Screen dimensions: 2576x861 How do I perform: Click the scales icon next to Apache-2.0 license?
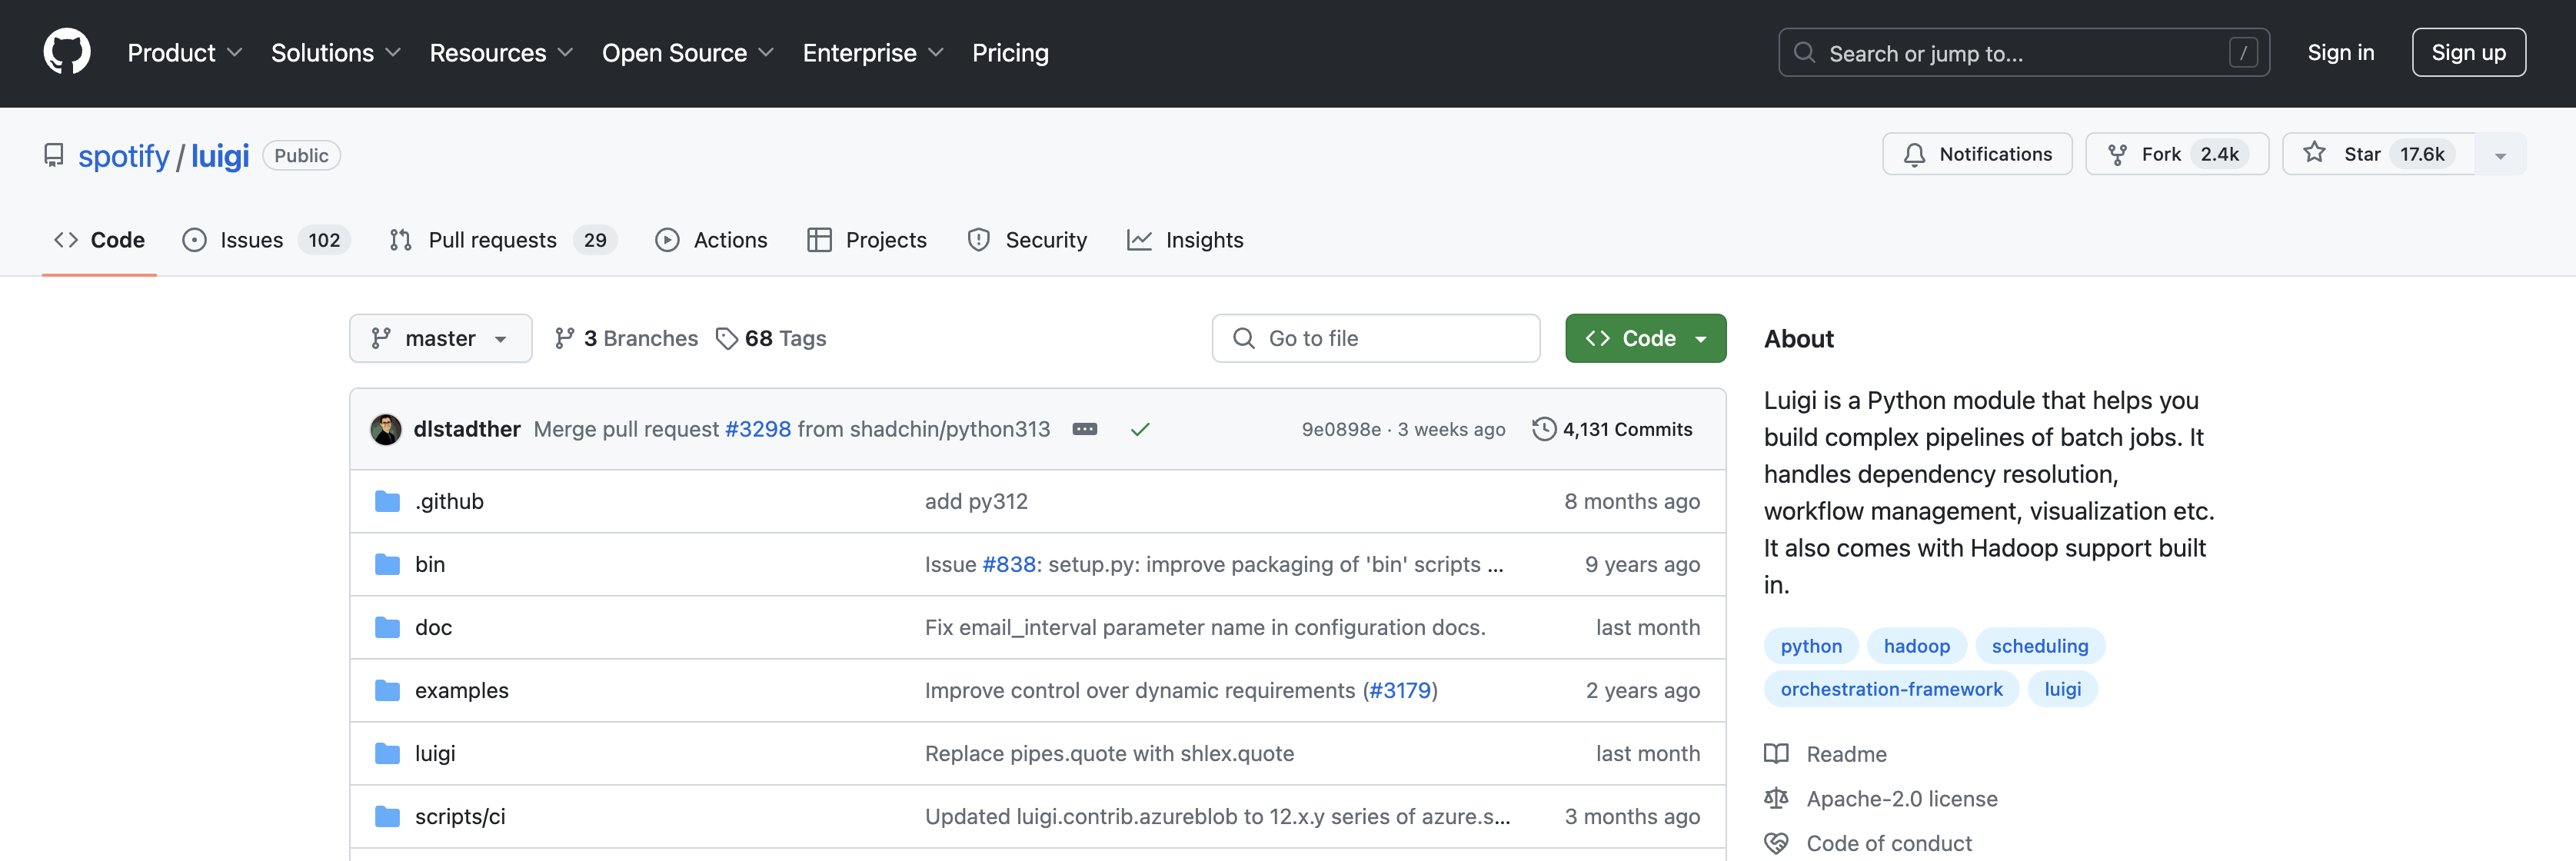click(x=1776, y=799)
